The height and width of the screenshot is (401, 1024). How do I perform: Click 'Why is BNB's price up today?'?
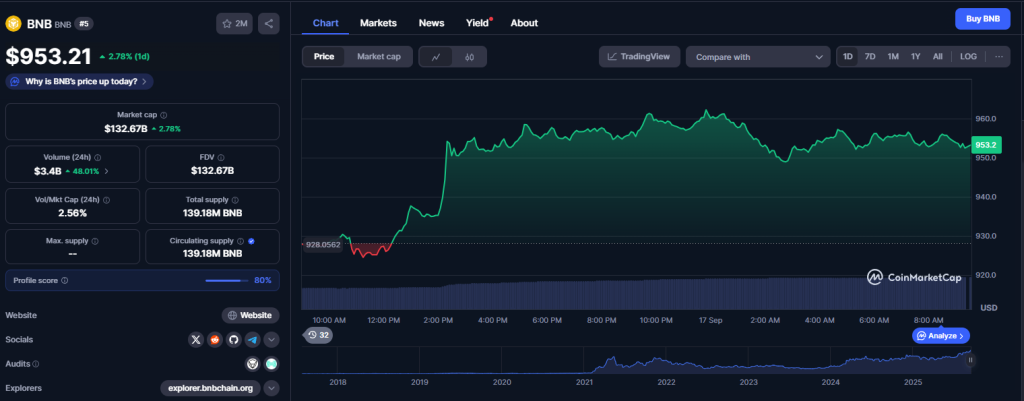point(80,81)
